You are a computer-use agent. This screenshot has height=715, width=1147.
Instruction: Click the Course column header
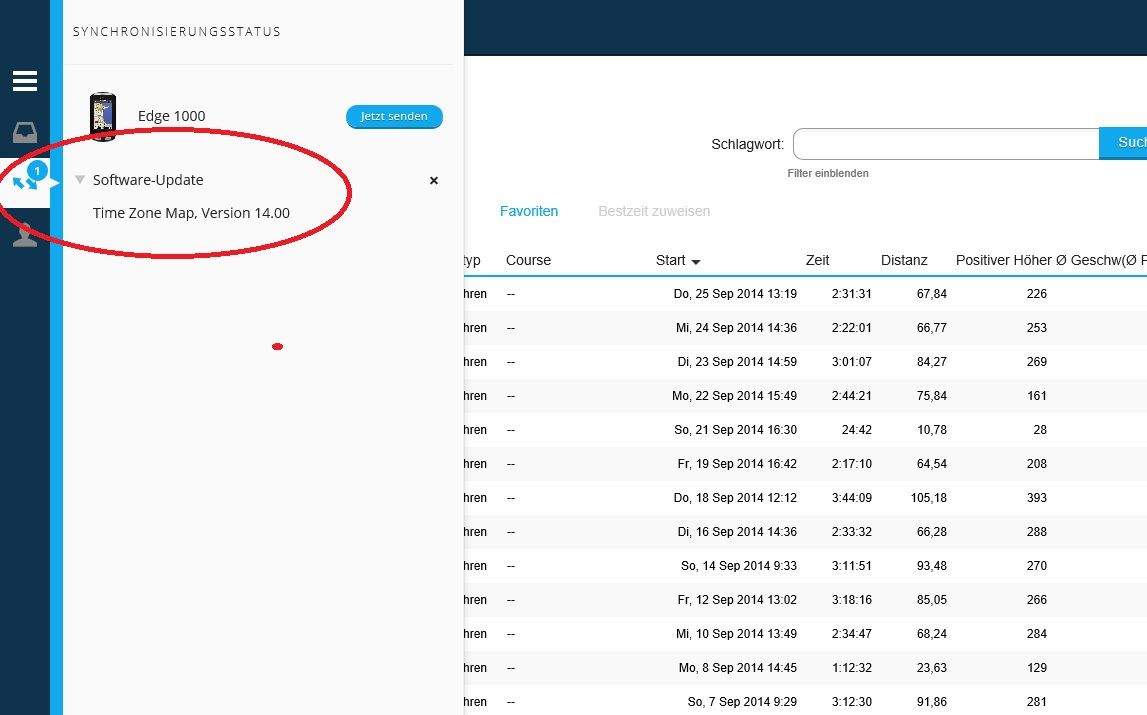528,260
